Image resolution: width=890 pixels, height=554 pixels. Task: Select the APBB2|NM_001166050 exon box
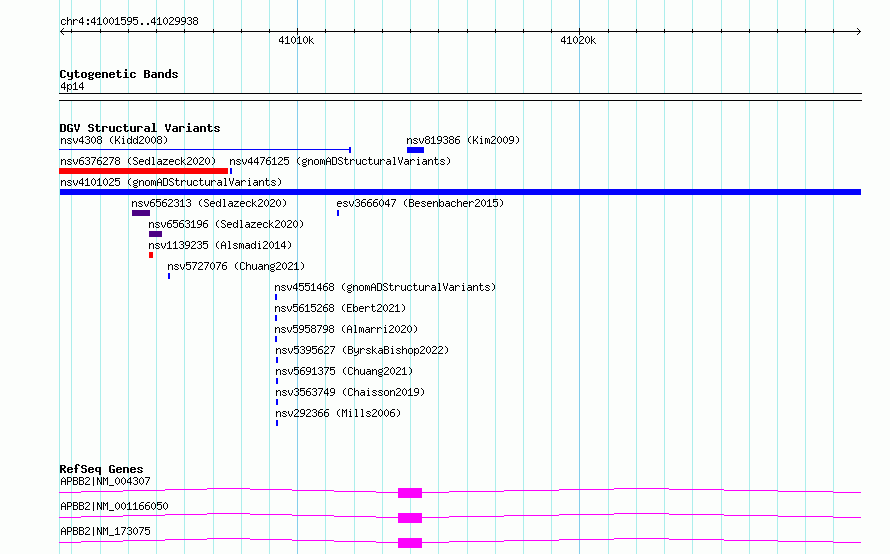click(410, 518)
